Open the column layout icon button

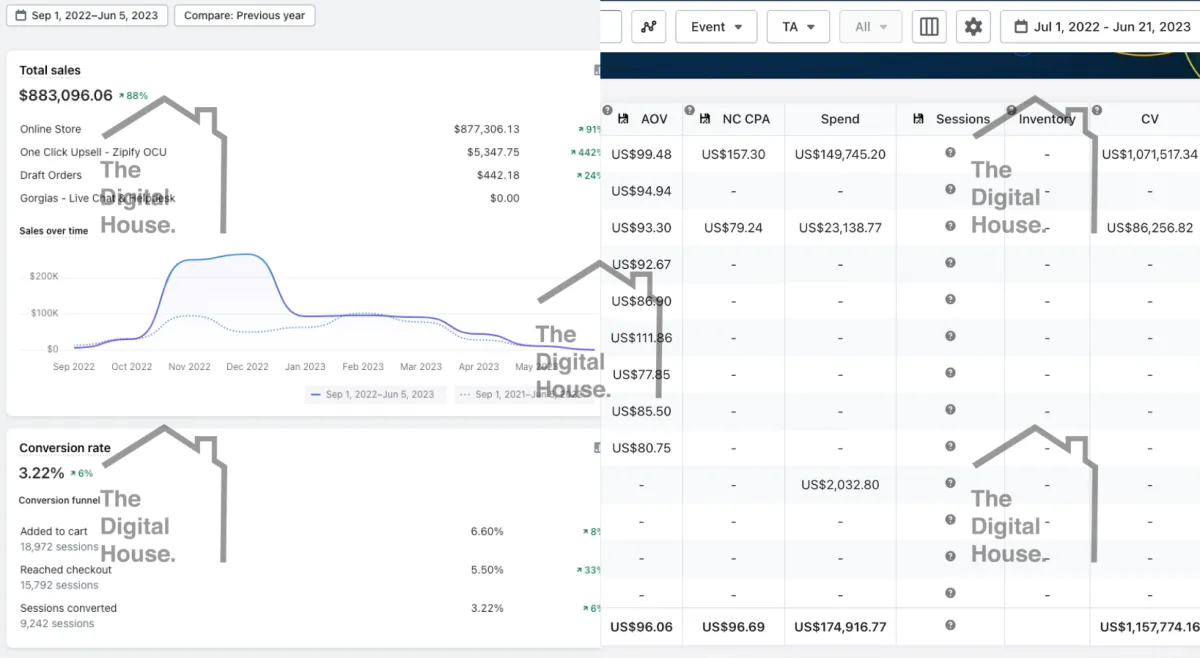[929, 27]
